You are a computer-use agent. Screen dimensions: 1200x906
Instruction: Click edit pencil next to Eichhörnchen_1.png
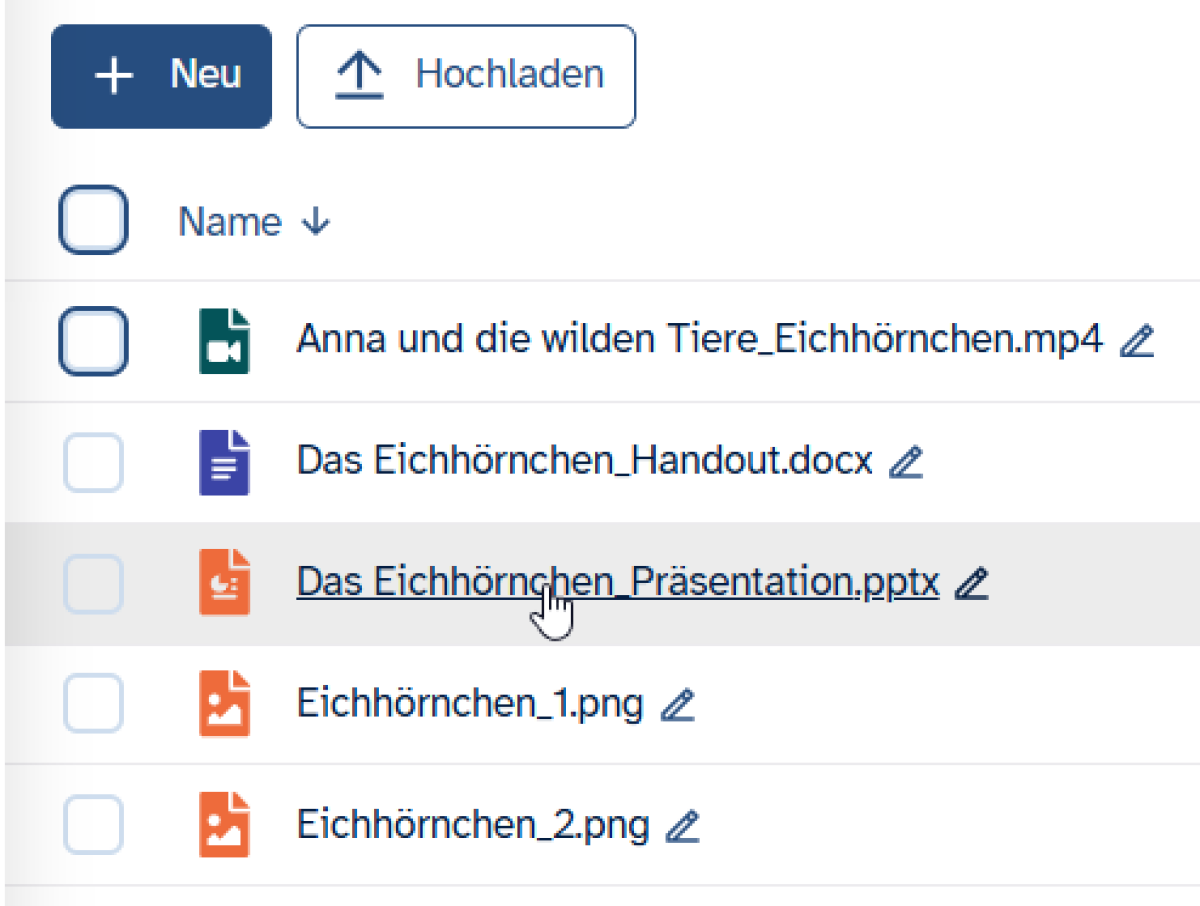677,705
